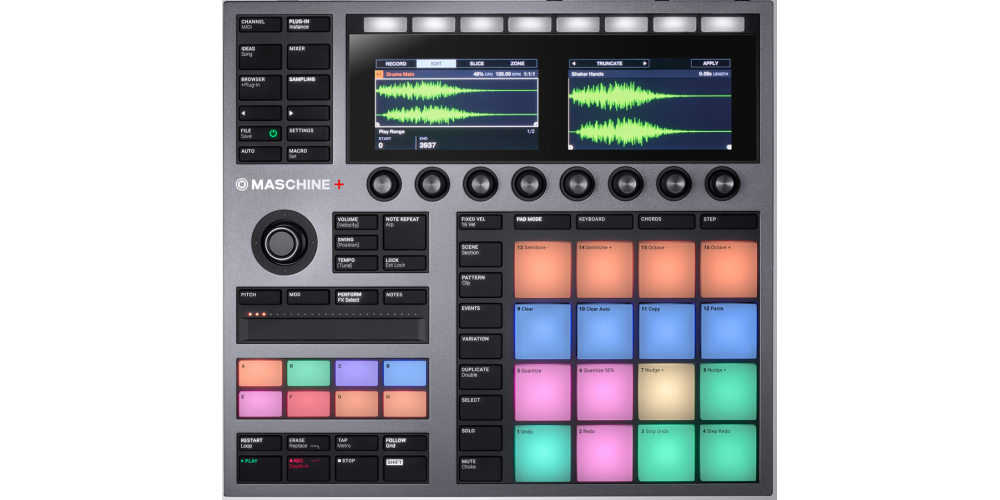Click APPLY on the right display
The width and height of the screenshot is (1000, 500).
point(710,64)
